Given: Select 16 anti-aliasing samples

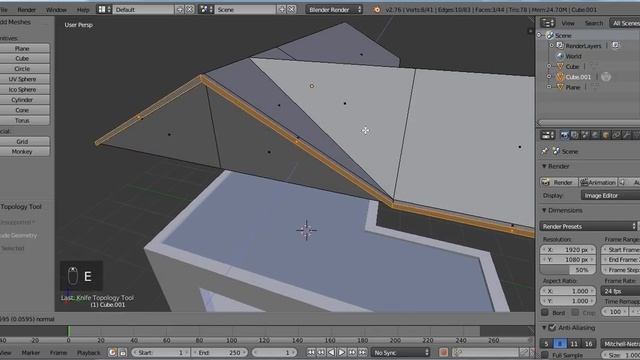Looking at the screenshot, I should pyautogui.click(x=589, y=344).
